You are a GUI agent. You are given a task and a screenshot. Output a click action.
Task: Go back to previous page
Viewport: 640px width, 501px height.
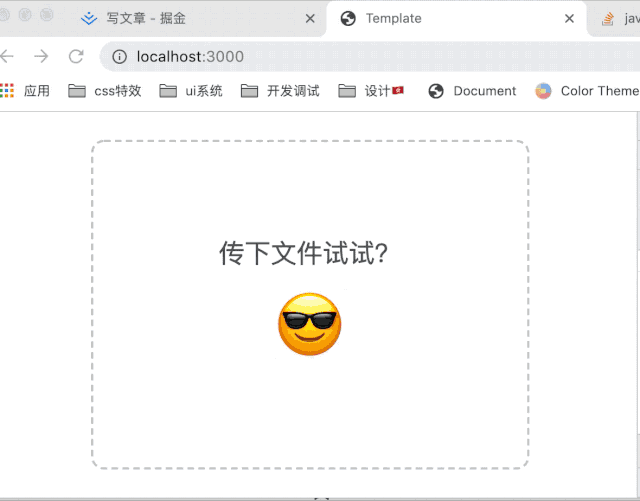click(x=7, y=56)
